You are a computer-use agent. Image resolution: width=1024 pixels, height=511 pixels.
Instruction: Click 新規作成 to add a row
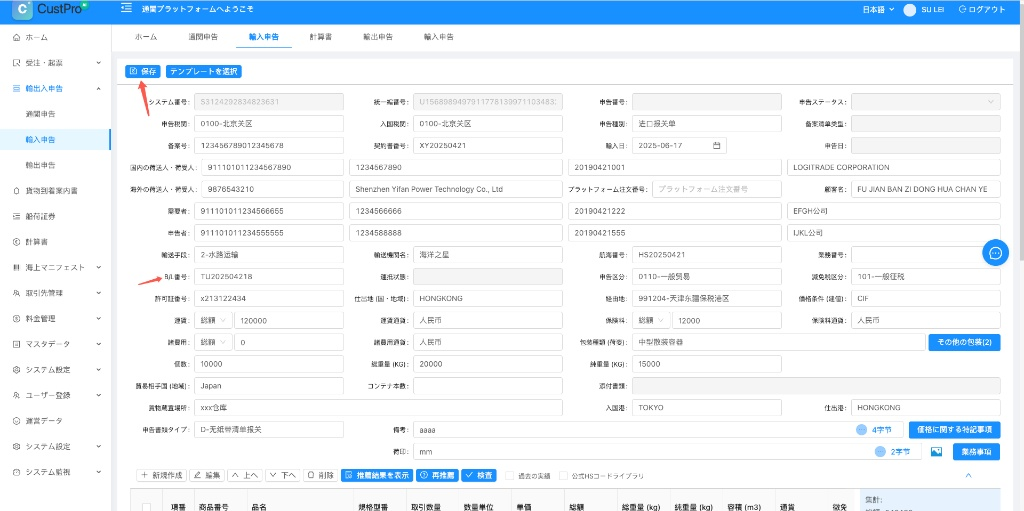pos(161,475)
